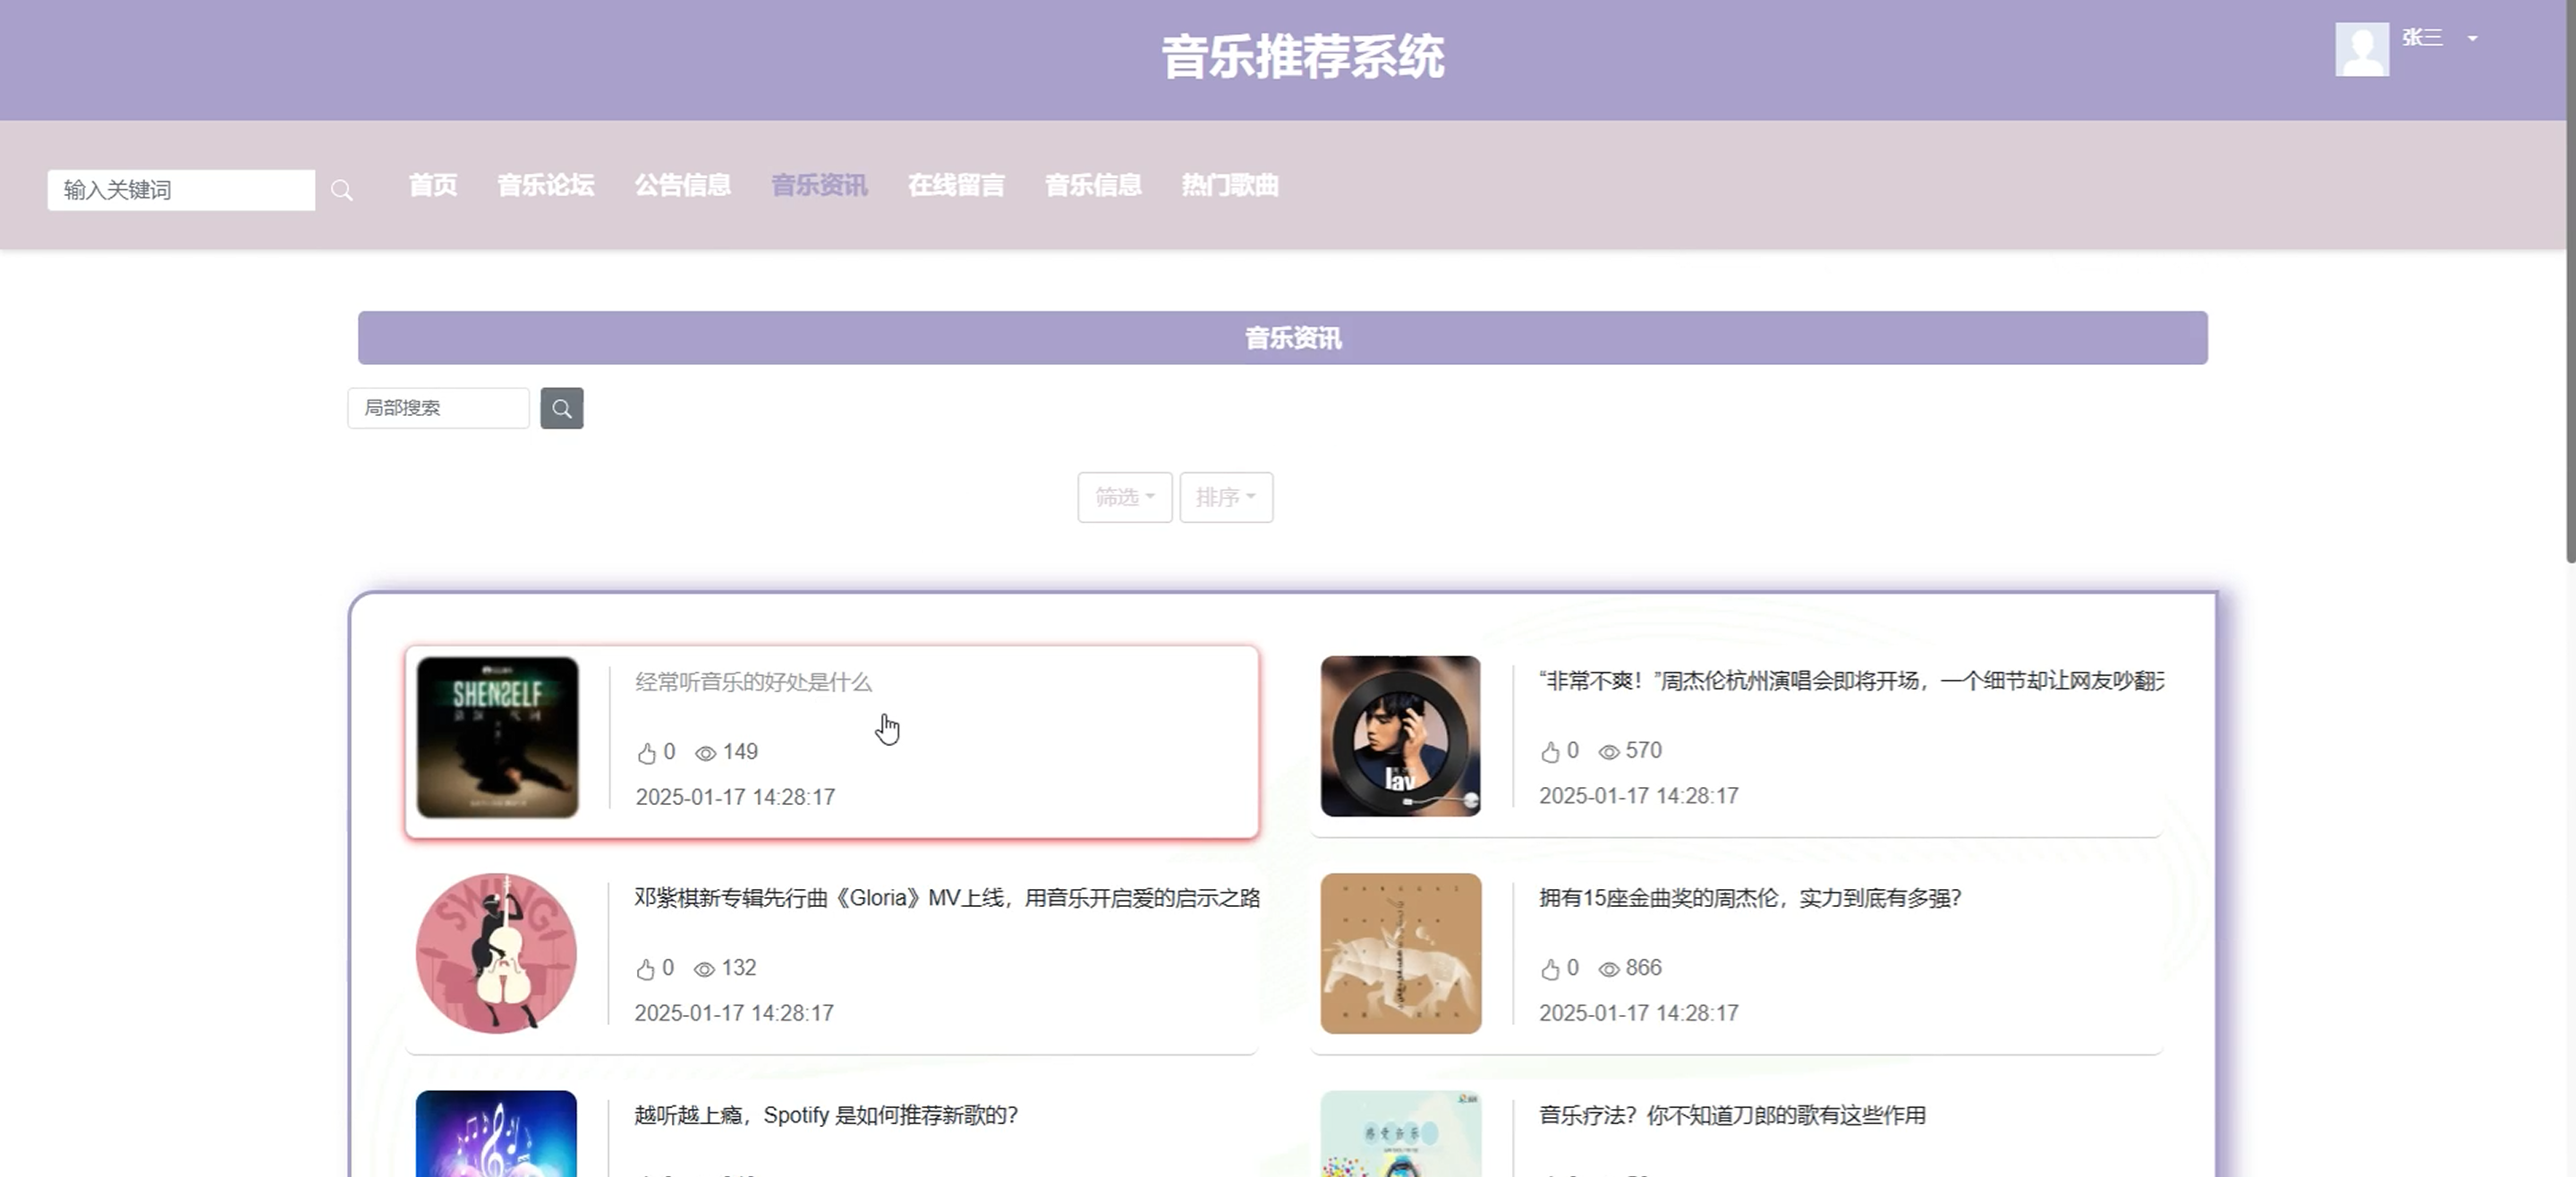Image resolution: width=2576 pixels, height=1177 pixels.
Task: Click the view-count eye icon beside 132
Action: coord(705,969)
